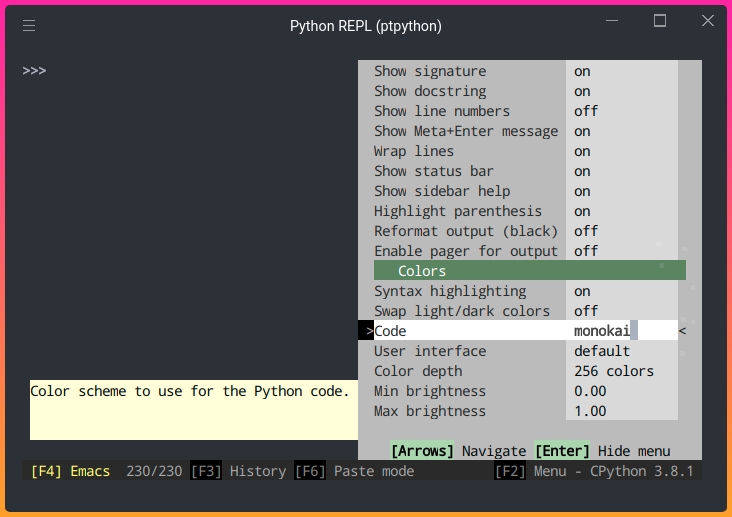
Task: Adjust the Min brightness value
Action: (590, 391)
